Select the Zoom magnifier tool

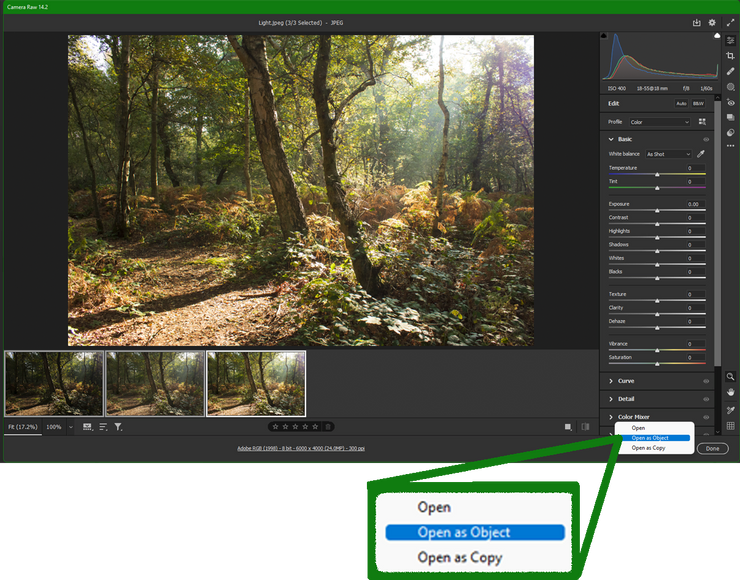(731, 376)
